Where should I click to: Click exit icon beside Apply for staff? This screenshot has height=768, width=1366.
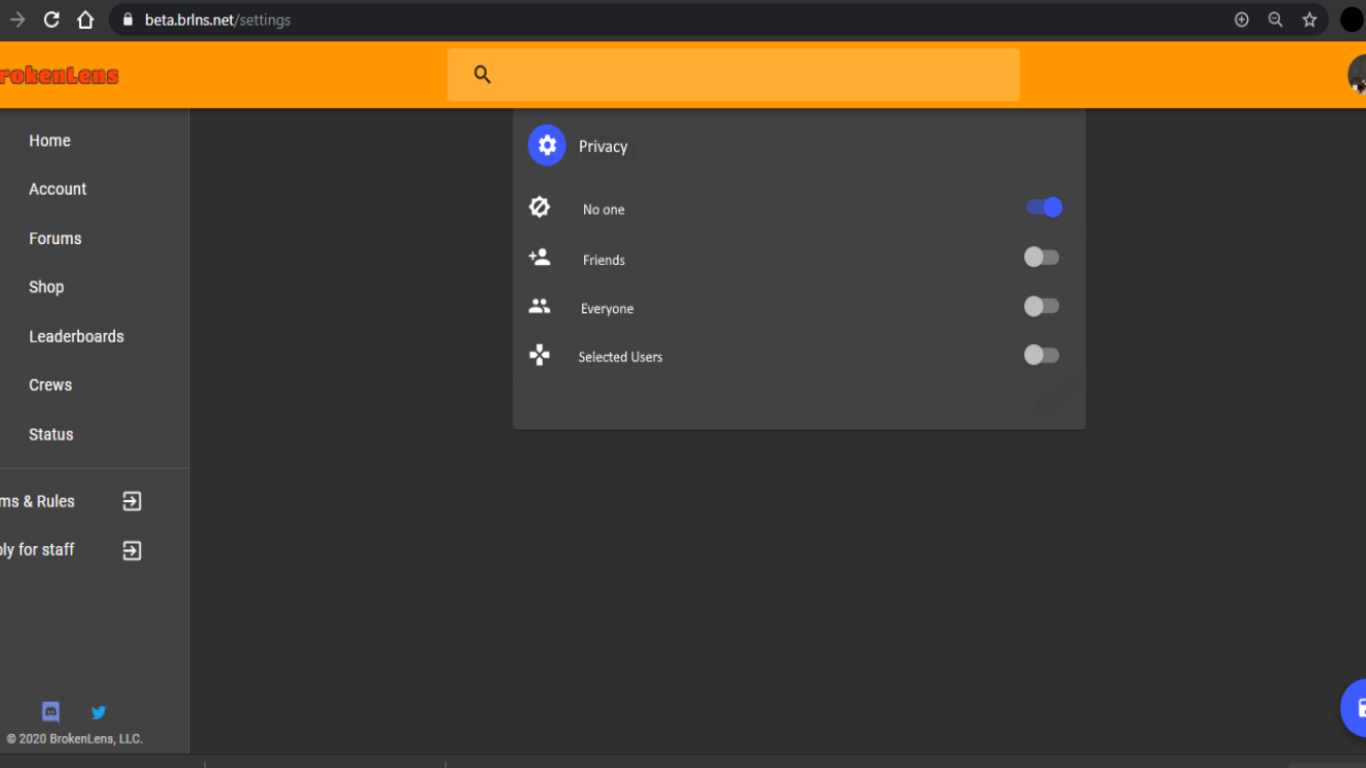click(132, 550)
